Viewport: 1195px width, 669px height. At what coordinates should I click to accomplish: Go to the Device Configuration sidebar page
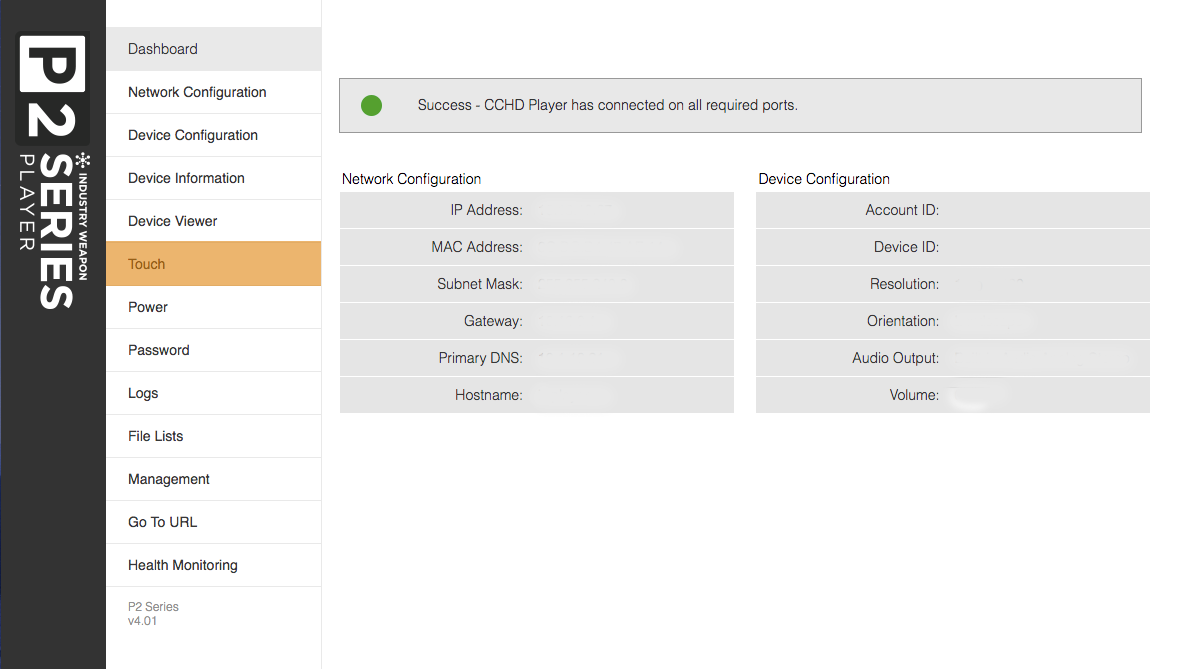click(213, 135)
